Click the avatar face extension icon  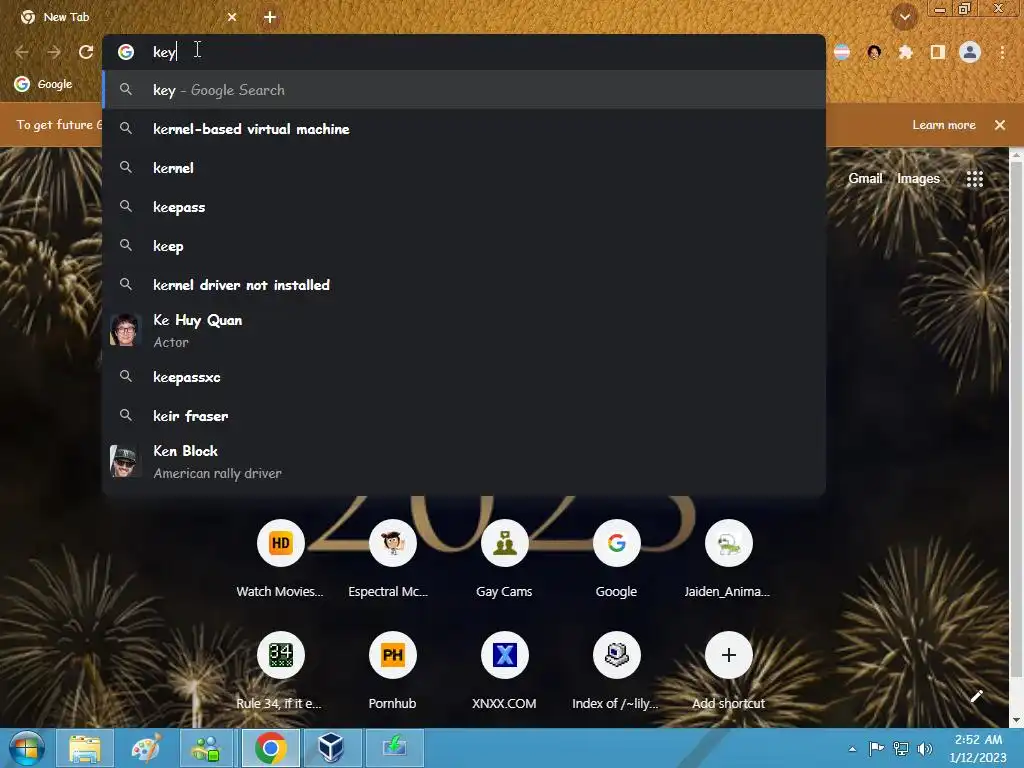coord(874,52)
